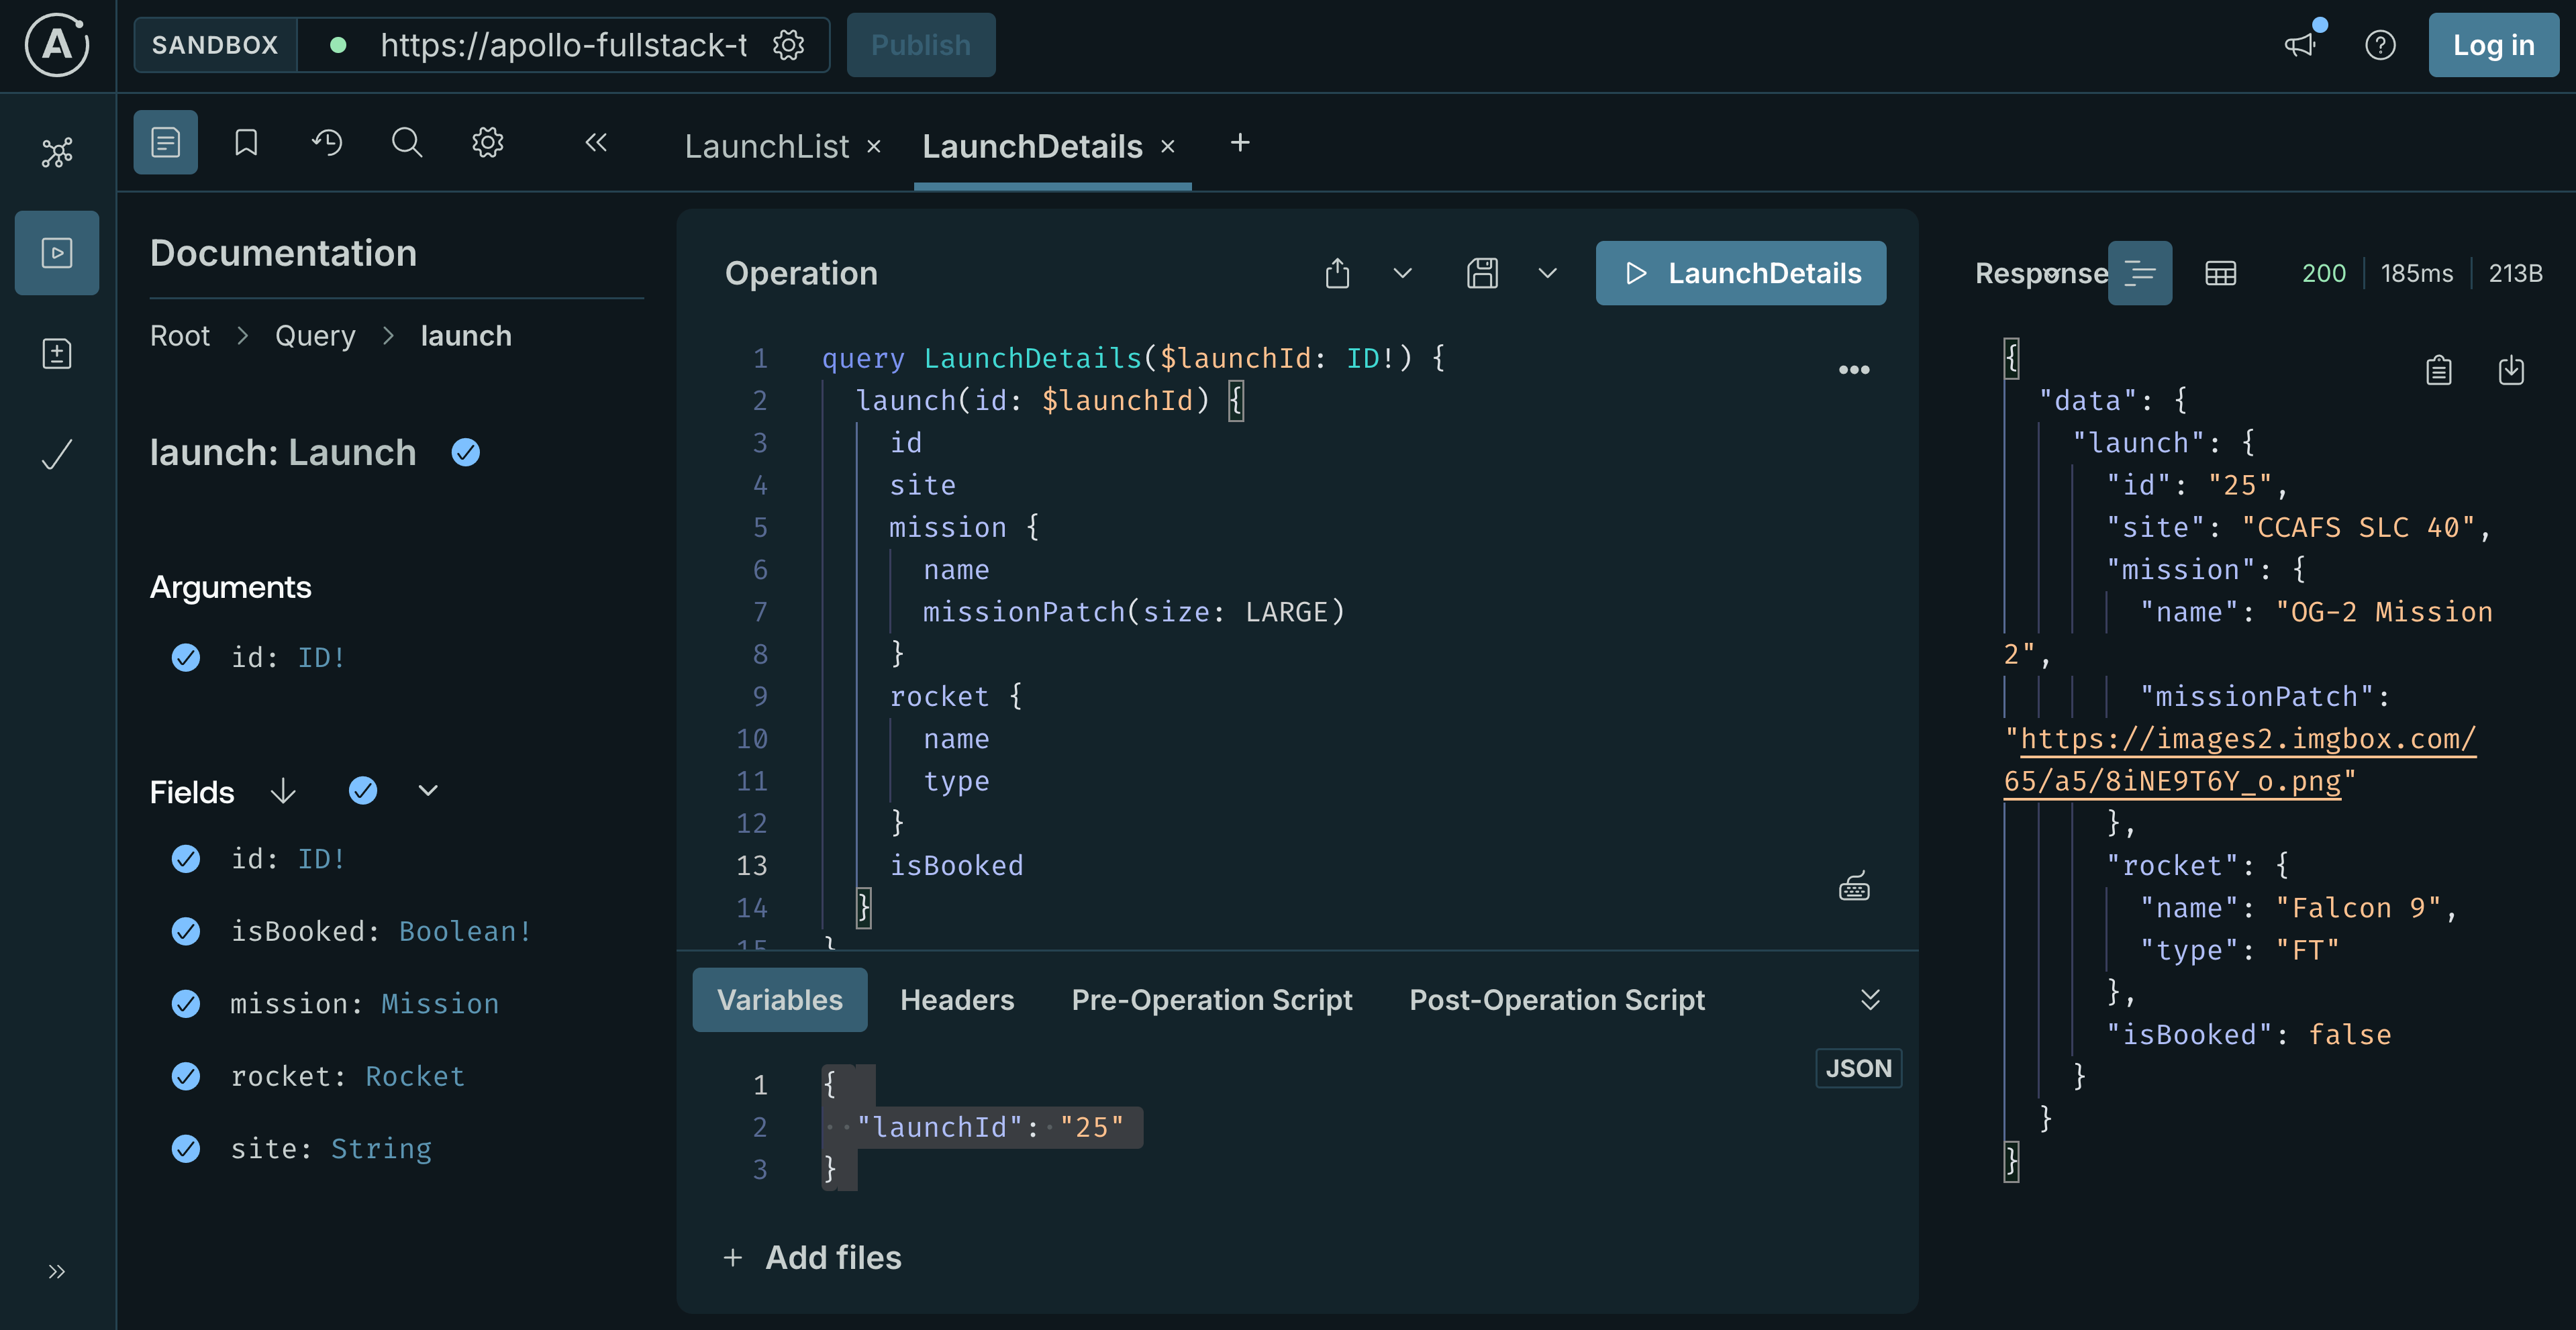Screen dimensions: 2576x1330
Task: Open Explorer settings gear in top toolbar
Action: (x=488, y=142)
